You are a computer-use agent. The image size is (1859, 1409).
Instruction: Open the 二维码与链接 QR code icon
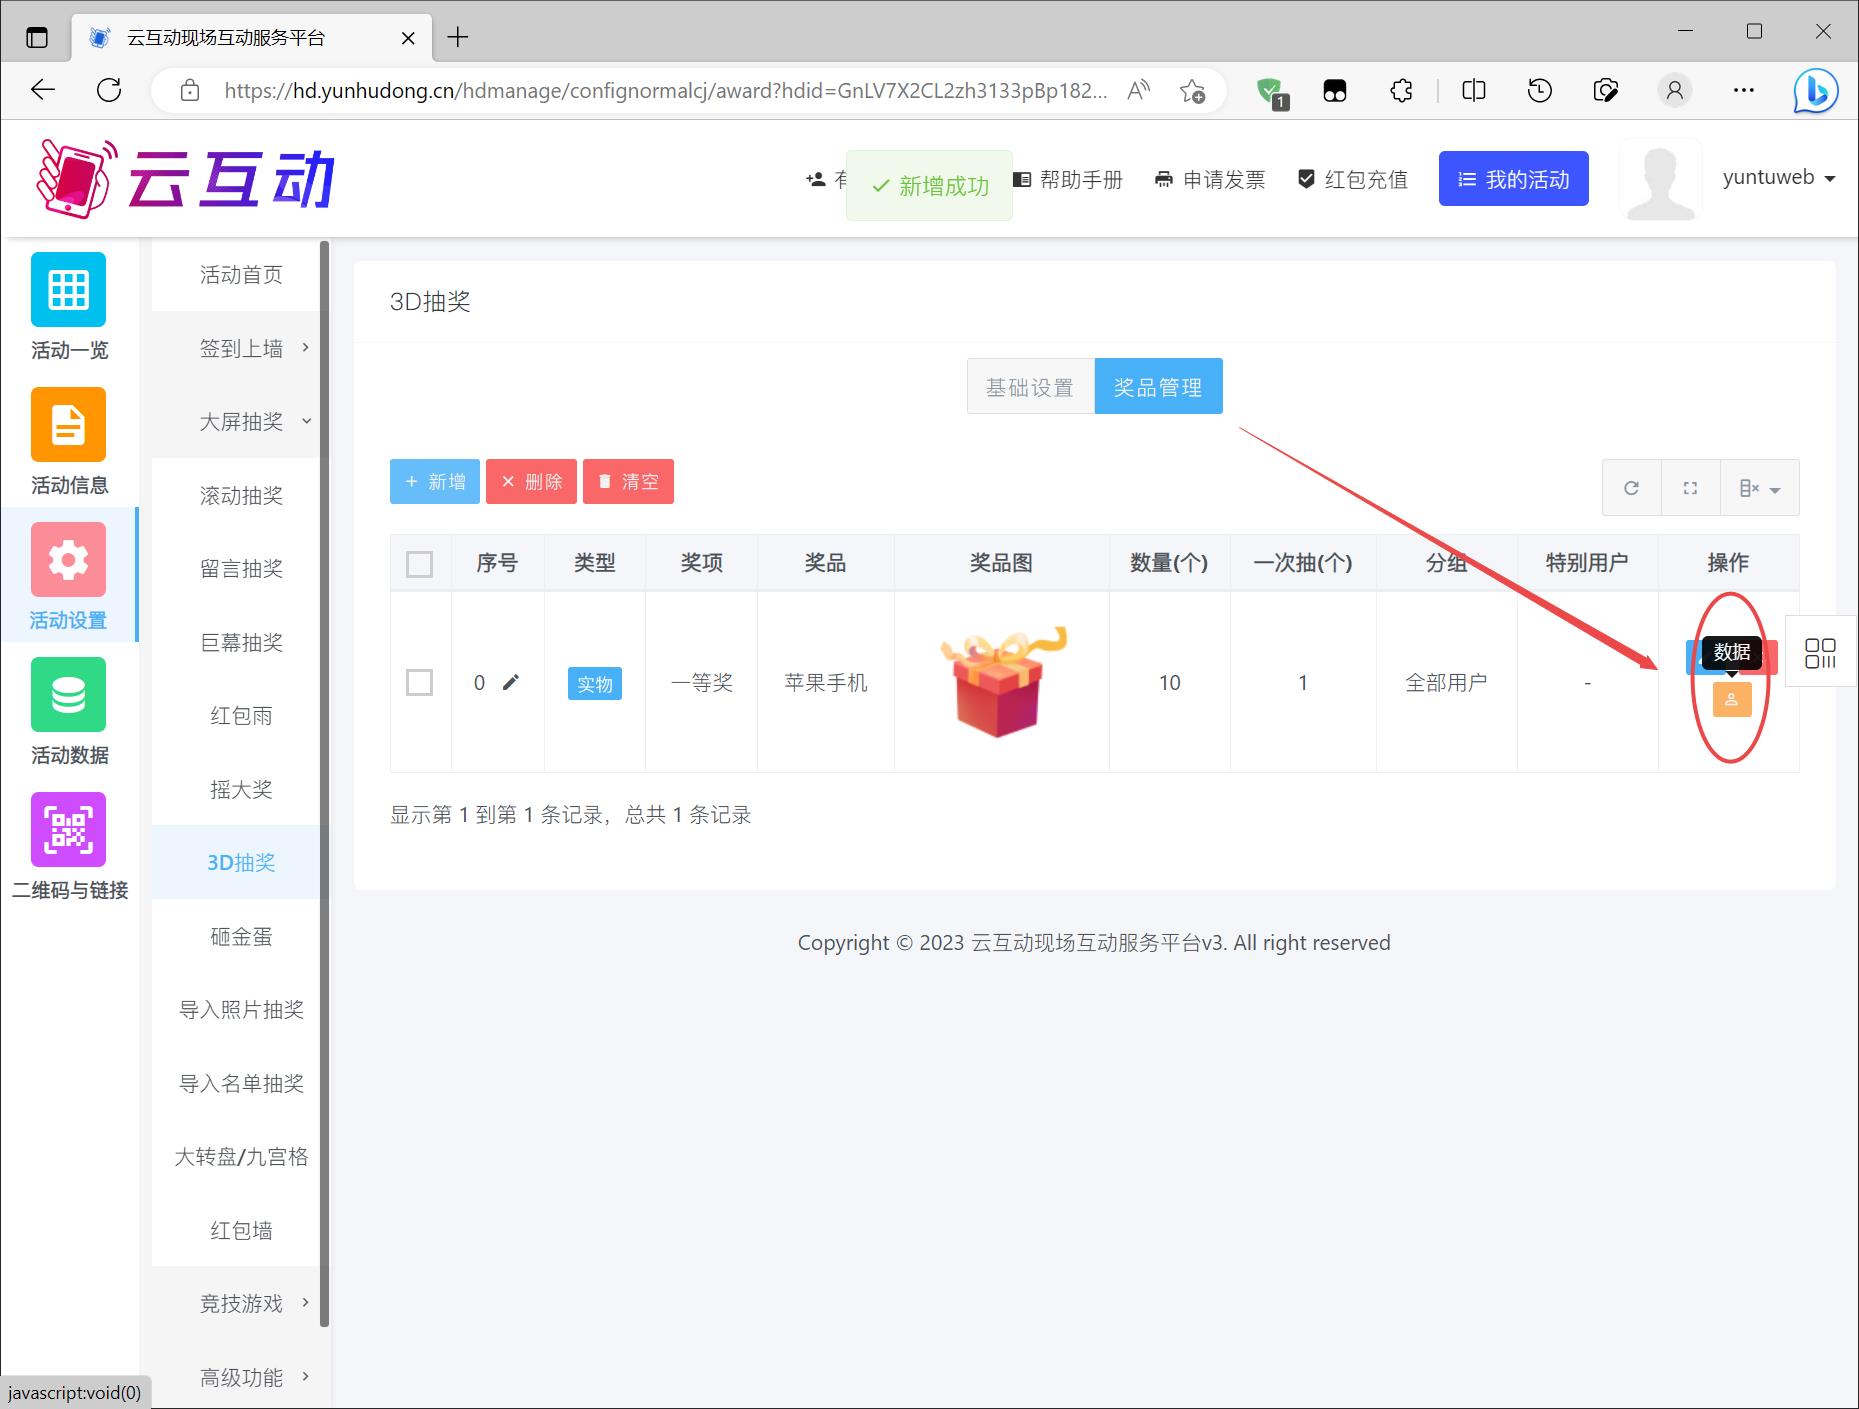pyautogui.click(x=68, y=830)
